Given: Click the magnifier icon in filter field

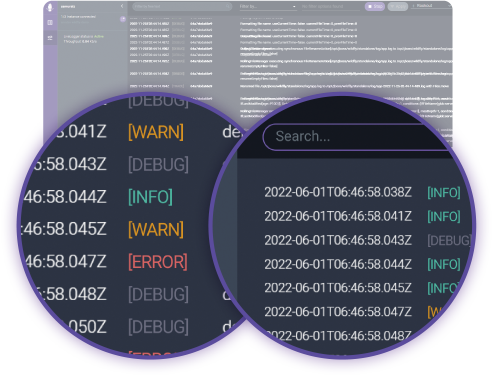Looking at the screenshot, I should click(x=228, y=6).
